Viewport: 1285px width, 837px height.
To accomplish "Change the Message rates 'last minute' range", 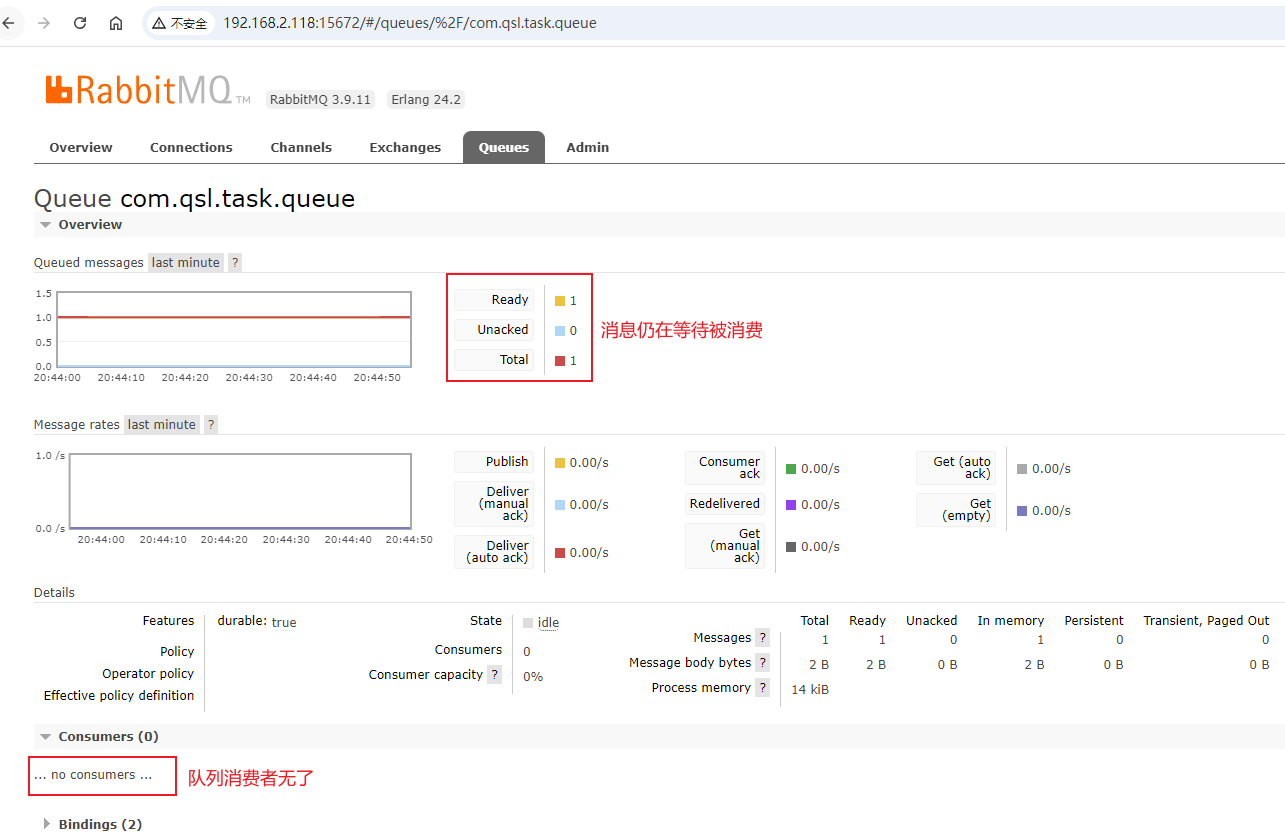I will [x=162, y=425].
